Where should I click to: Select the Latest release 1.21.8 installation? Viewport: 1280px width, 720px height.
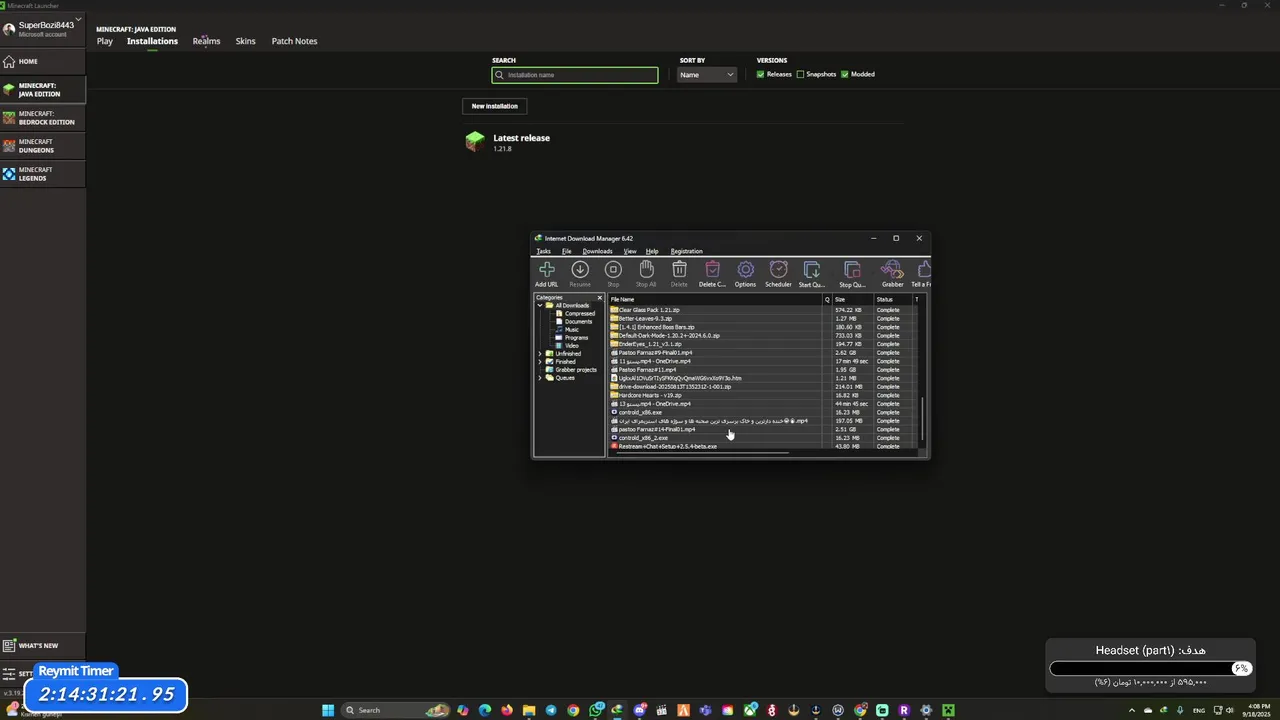(x=682, y=142)
